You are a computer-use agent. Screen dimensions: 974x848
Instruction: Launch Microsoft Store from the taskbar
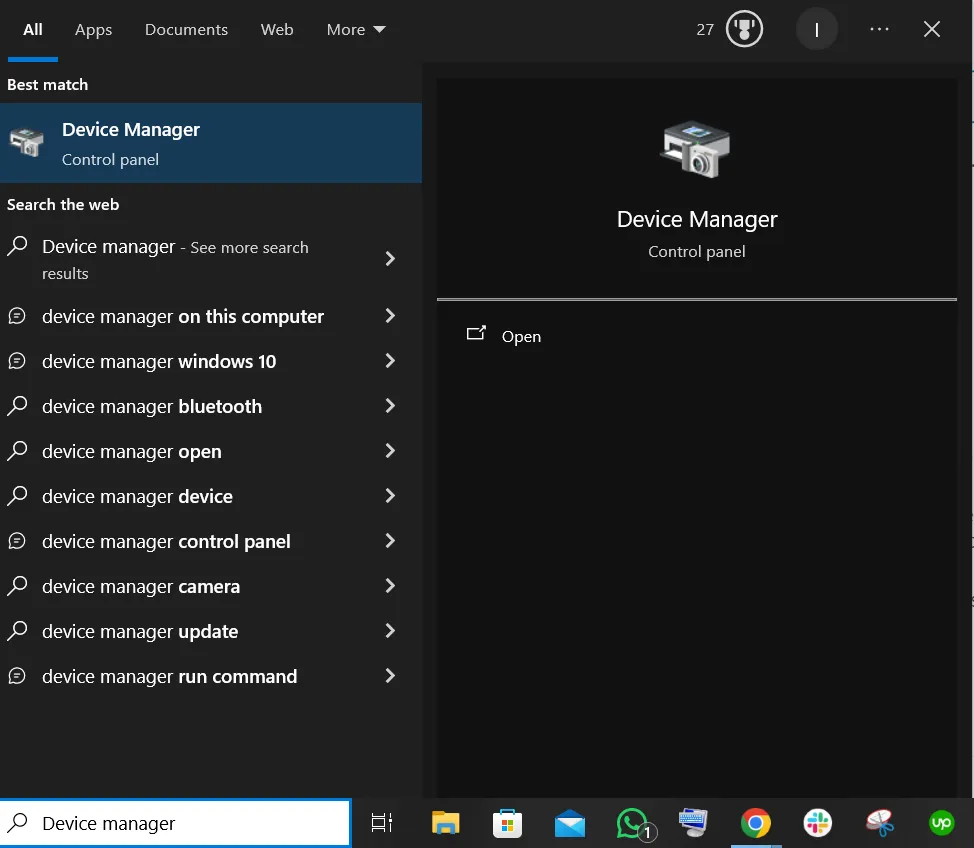[x=508, y=823]
